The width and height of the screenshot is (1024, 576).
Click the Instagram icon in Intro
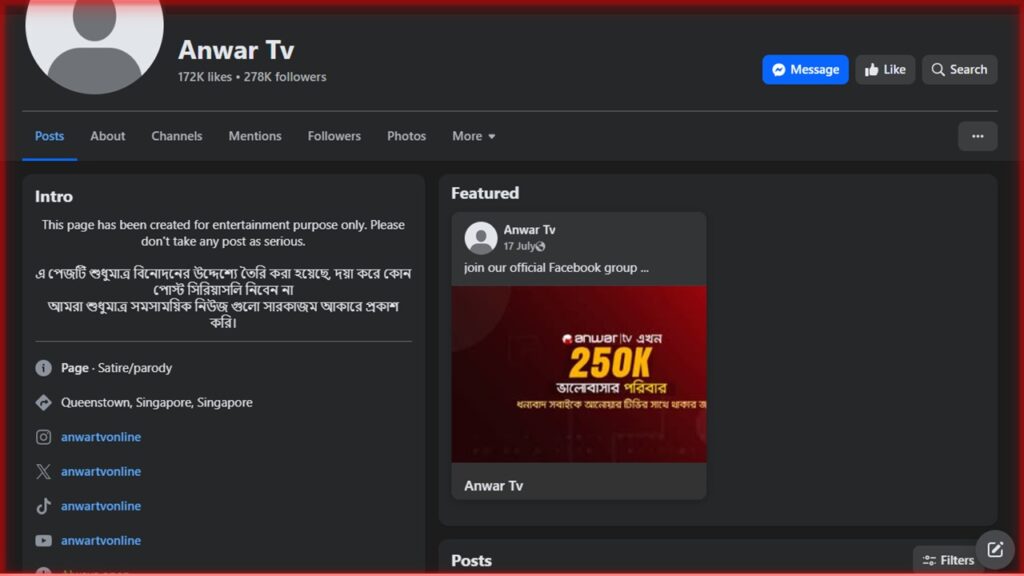click(44, 438)
